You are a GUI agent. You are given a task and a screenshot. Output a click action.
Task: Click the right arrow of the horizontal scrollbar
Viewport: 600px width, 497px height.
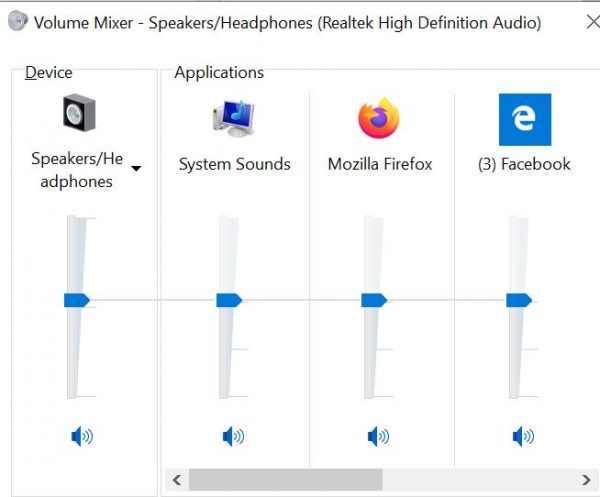[x=586, y=480]
